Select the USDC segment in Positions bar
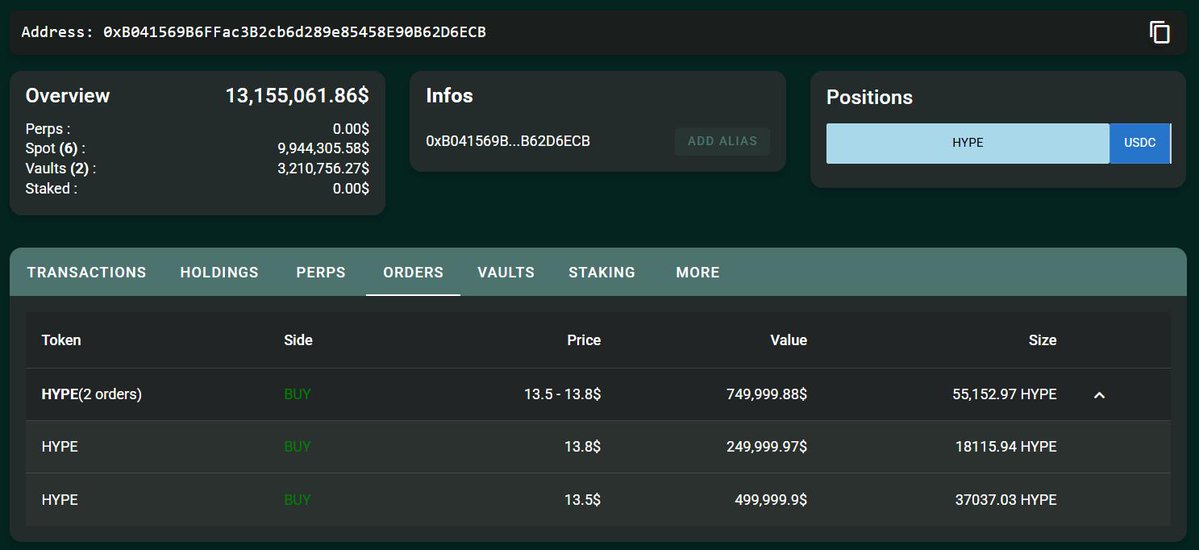 point(1139,143)
